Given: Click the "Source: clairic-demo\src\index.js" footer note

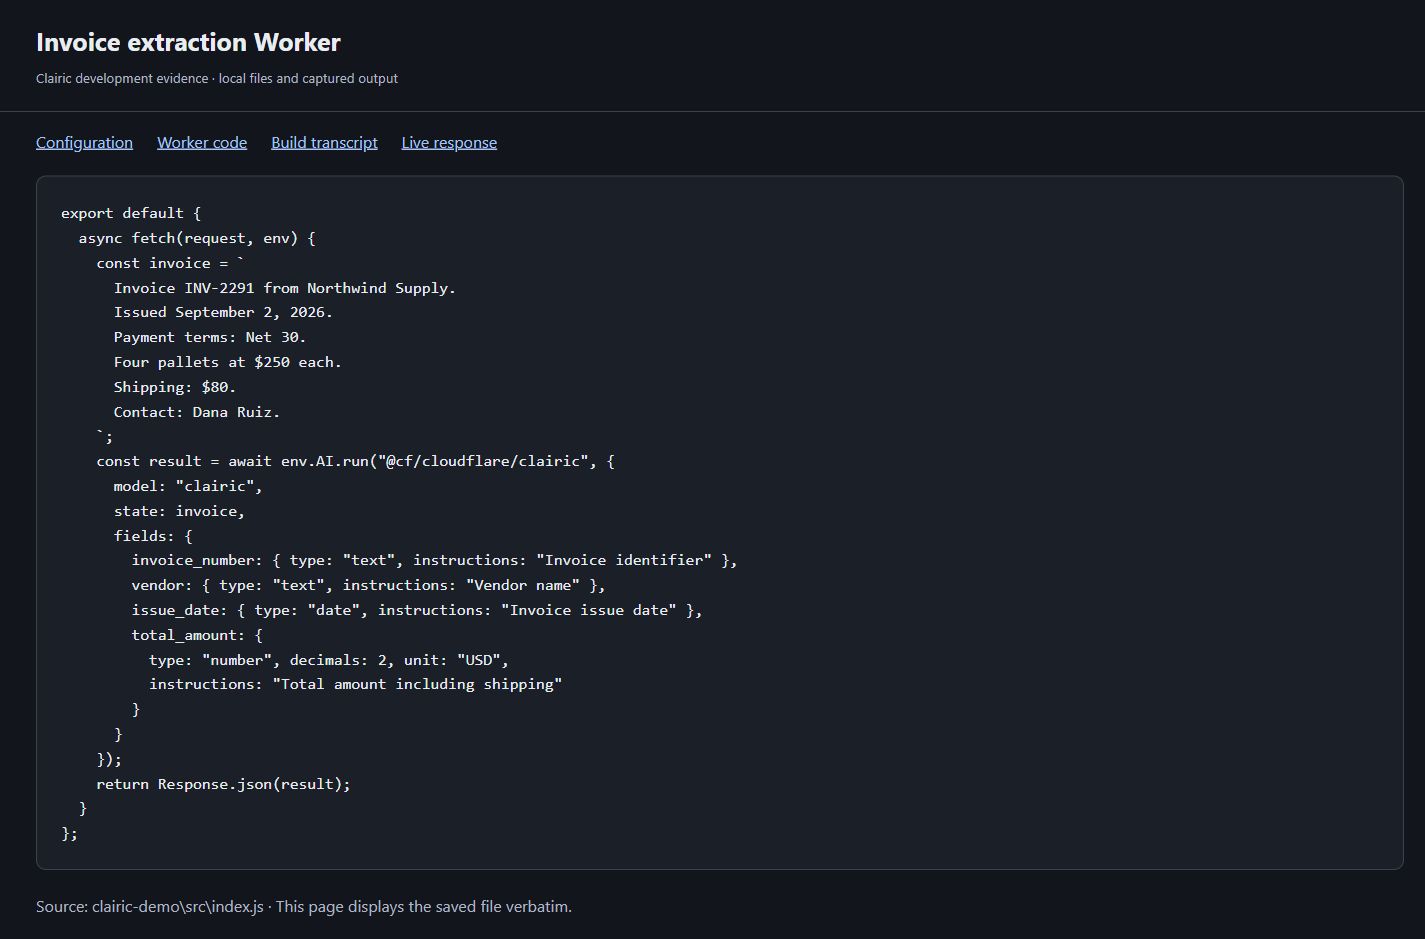Looking at the screenshot, I should 304,907.
